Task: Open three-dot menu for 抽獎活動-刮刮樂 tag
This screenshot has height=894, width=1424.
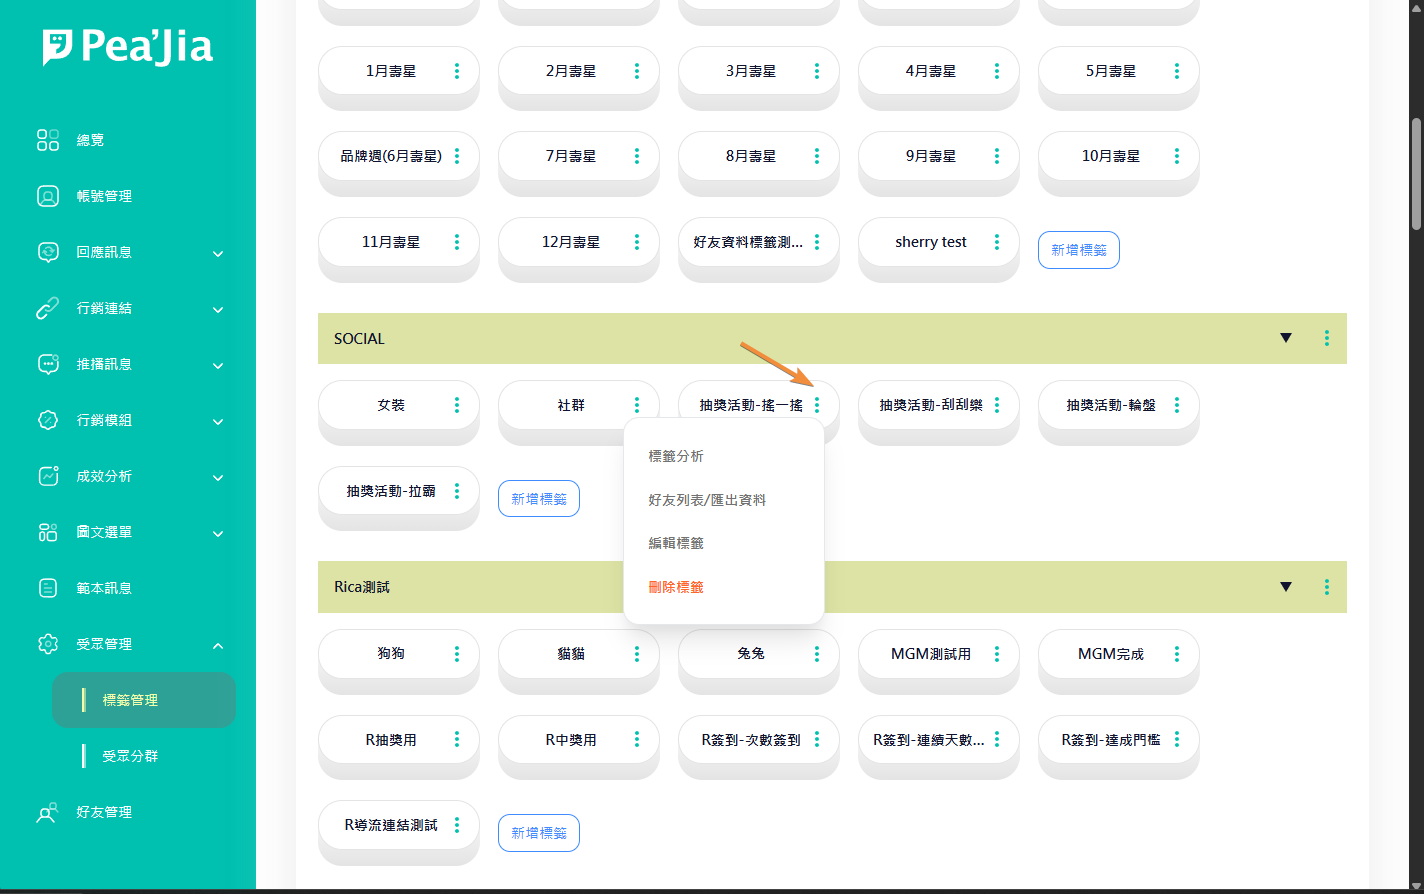Action: click(x=997, y=405)
